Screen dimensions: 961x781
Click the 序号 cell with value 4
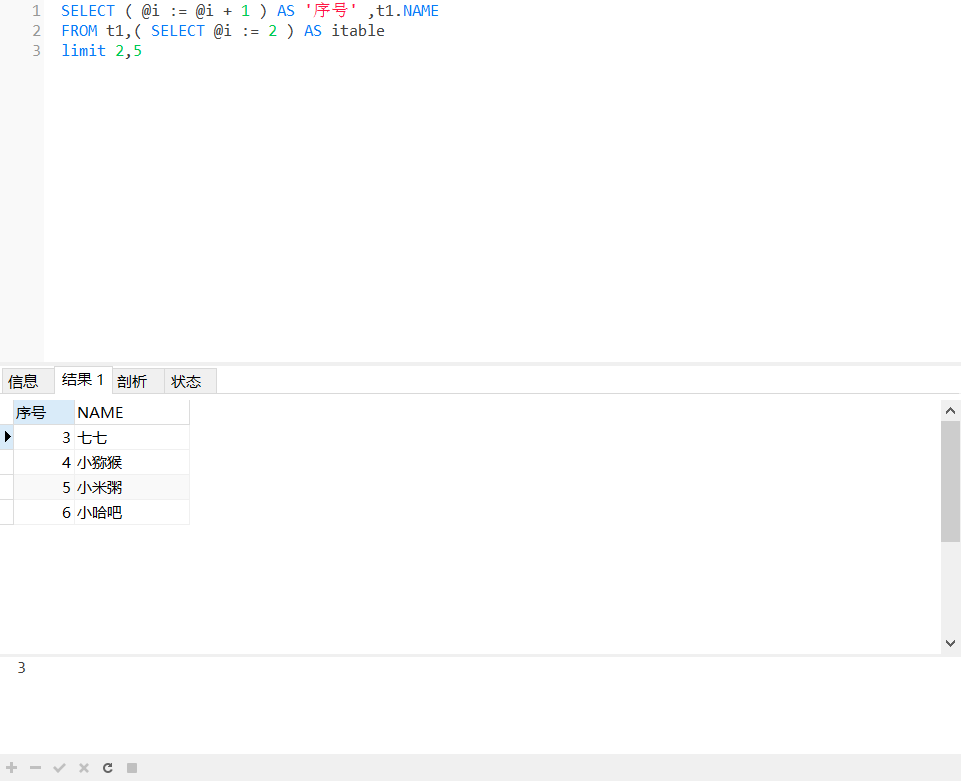click(x=44, y=462)
